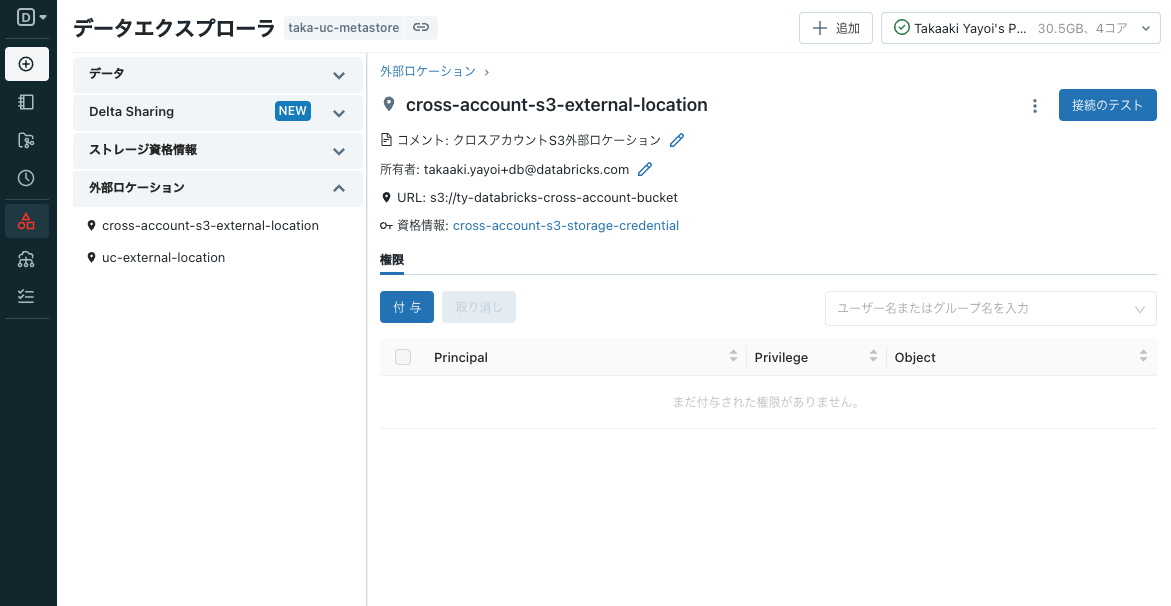Edit the comment with the pencil icon
This screenshot has width=1171, height=606.
pyautogui.click(x=677, y=140)
